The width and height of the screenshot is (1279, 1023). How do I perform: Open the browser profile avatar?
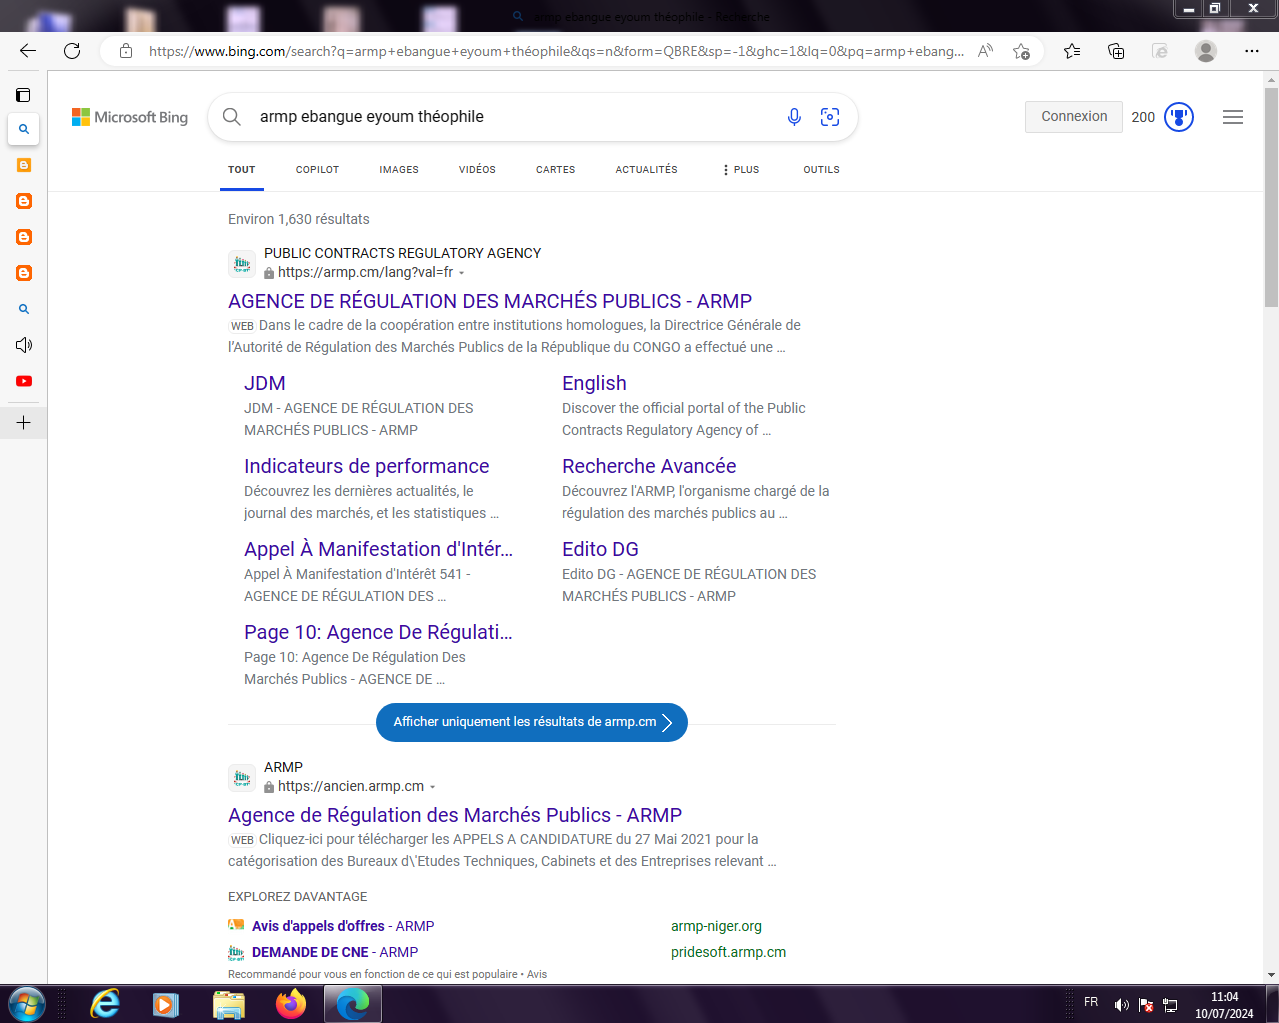[1206, 51]
